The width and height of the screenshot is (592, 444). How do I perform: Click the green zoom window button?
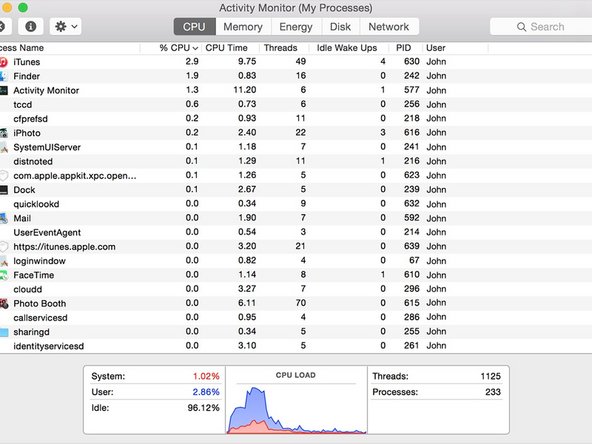(x=23, y=7)
